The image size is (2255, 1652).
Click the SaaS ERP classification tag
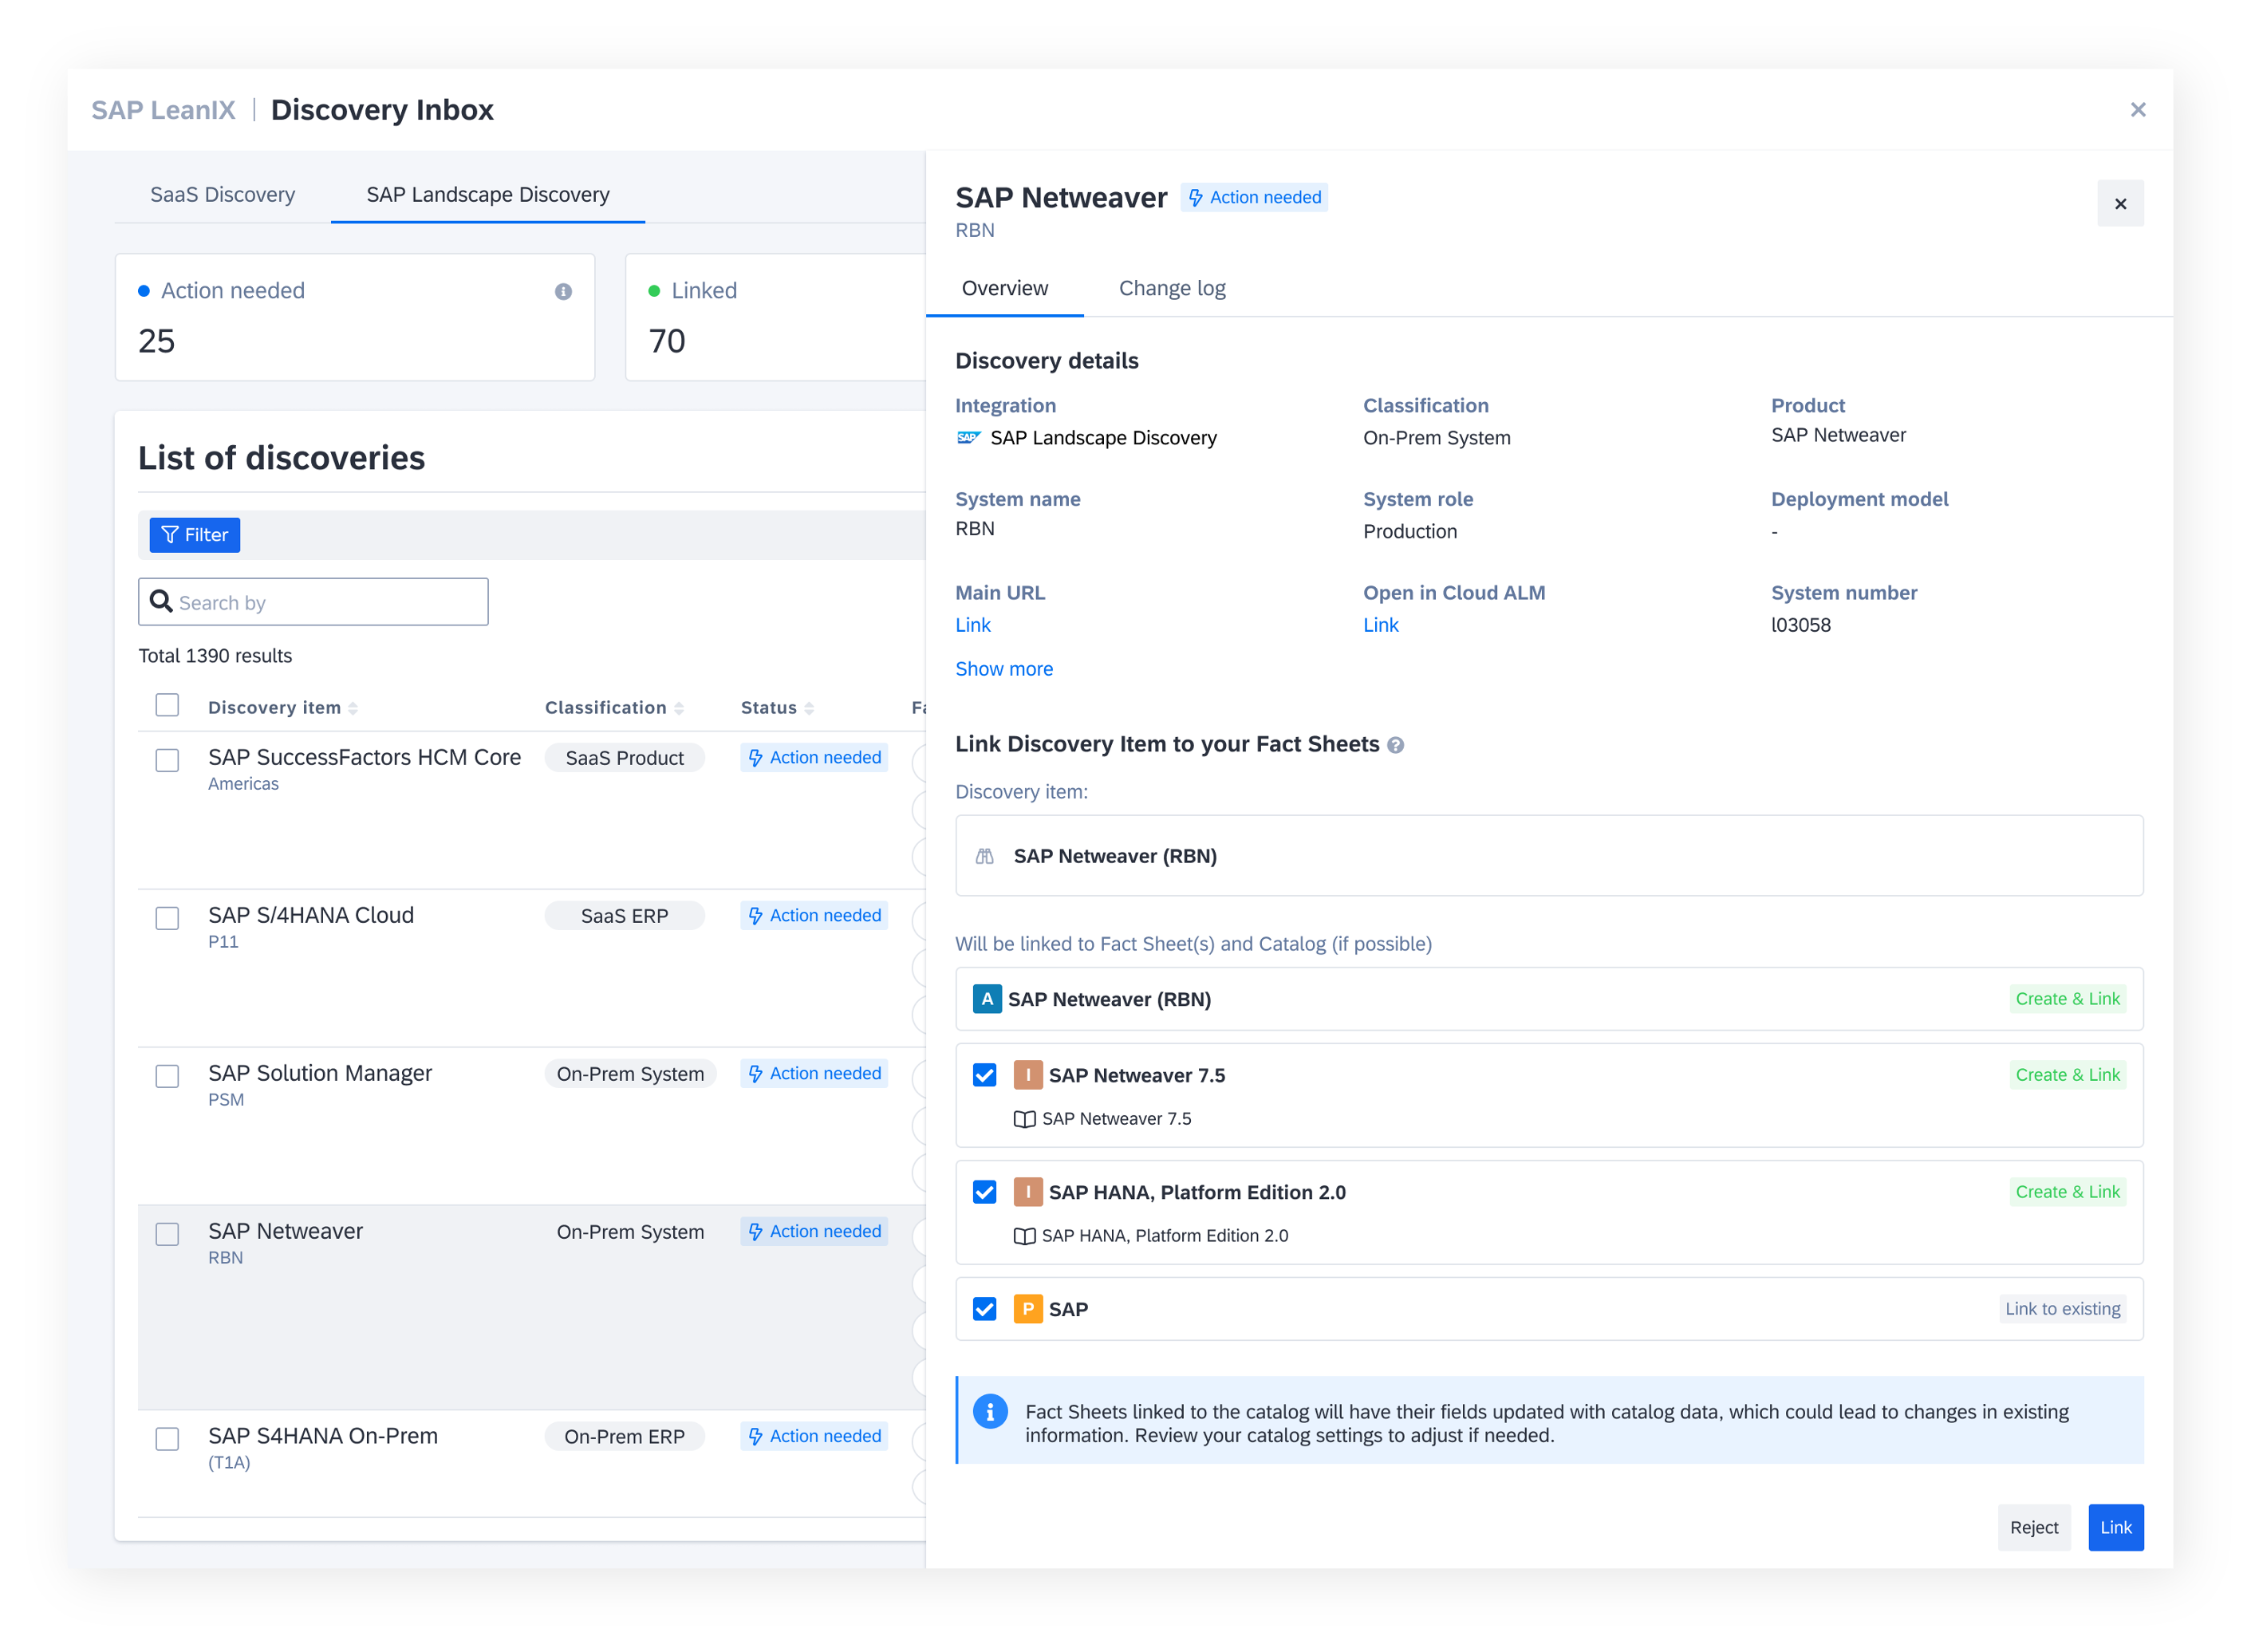pyautogui.click(x=624, y=916)
